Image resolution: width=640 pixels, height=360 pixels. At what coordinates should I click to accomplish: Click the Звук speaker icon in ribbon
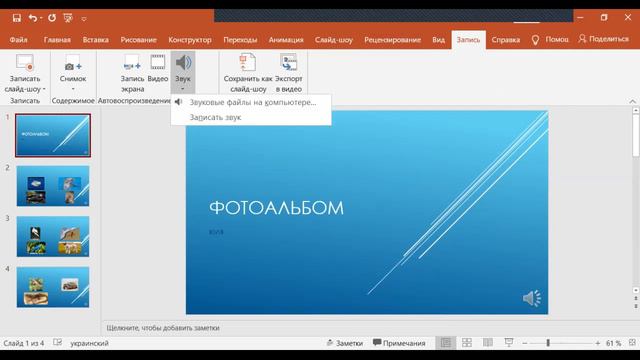point(183,63)
